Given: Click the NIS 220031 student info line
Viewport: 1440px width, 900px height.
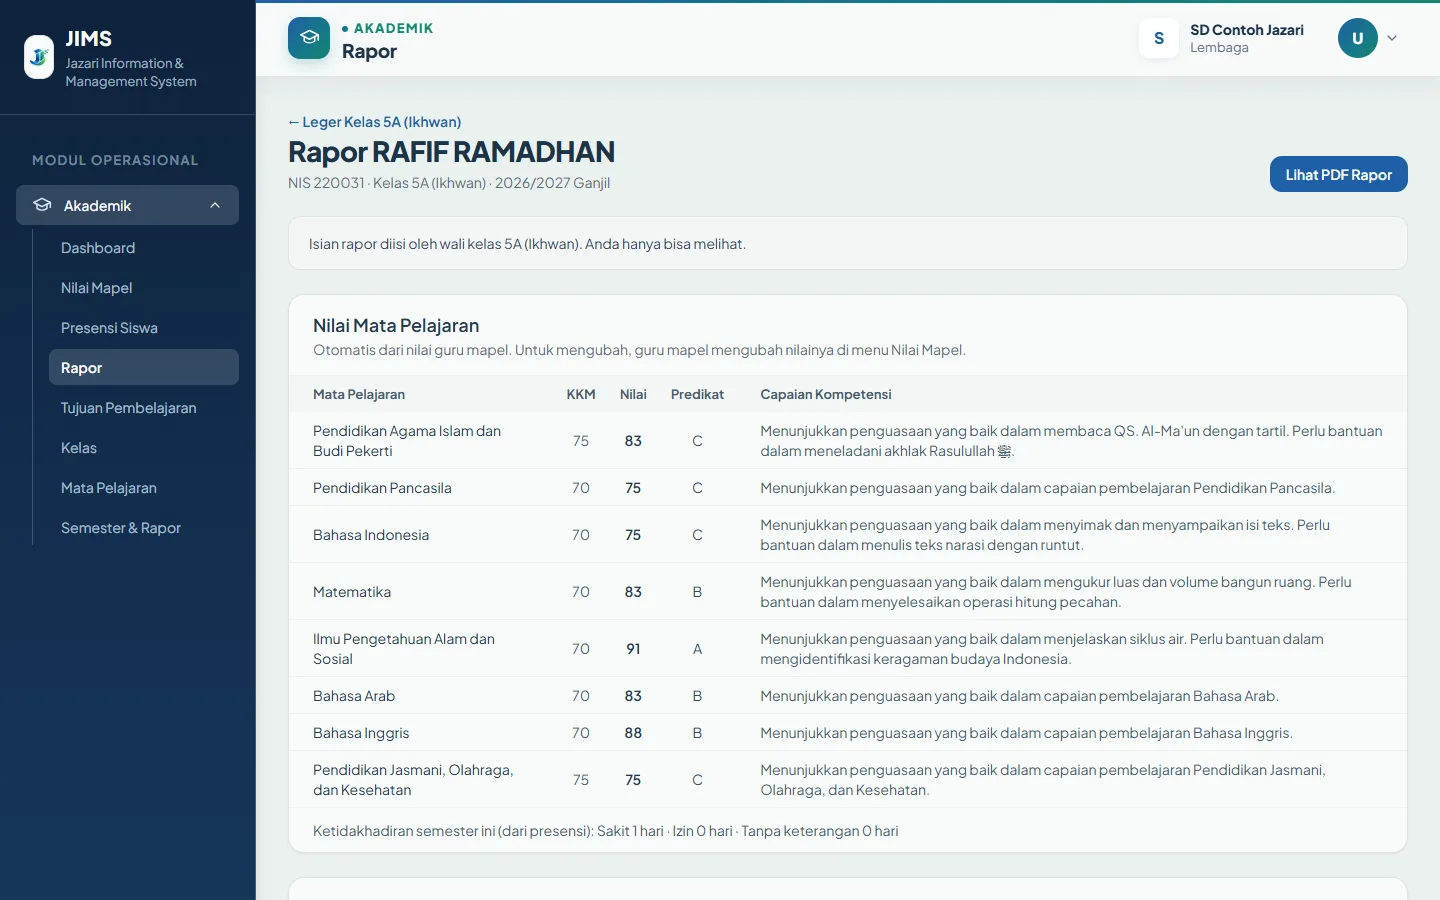Looking at the screenshot, I should coord(449,183).
